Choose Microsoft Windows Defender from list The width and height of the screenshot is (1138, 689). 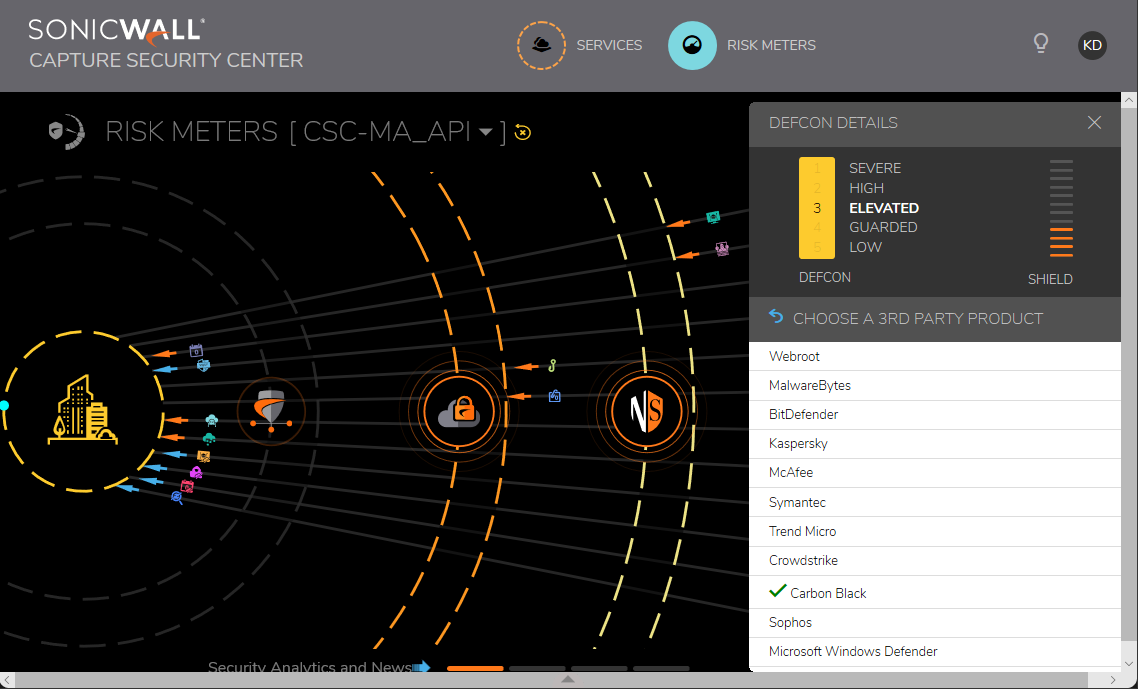(935, 652)
